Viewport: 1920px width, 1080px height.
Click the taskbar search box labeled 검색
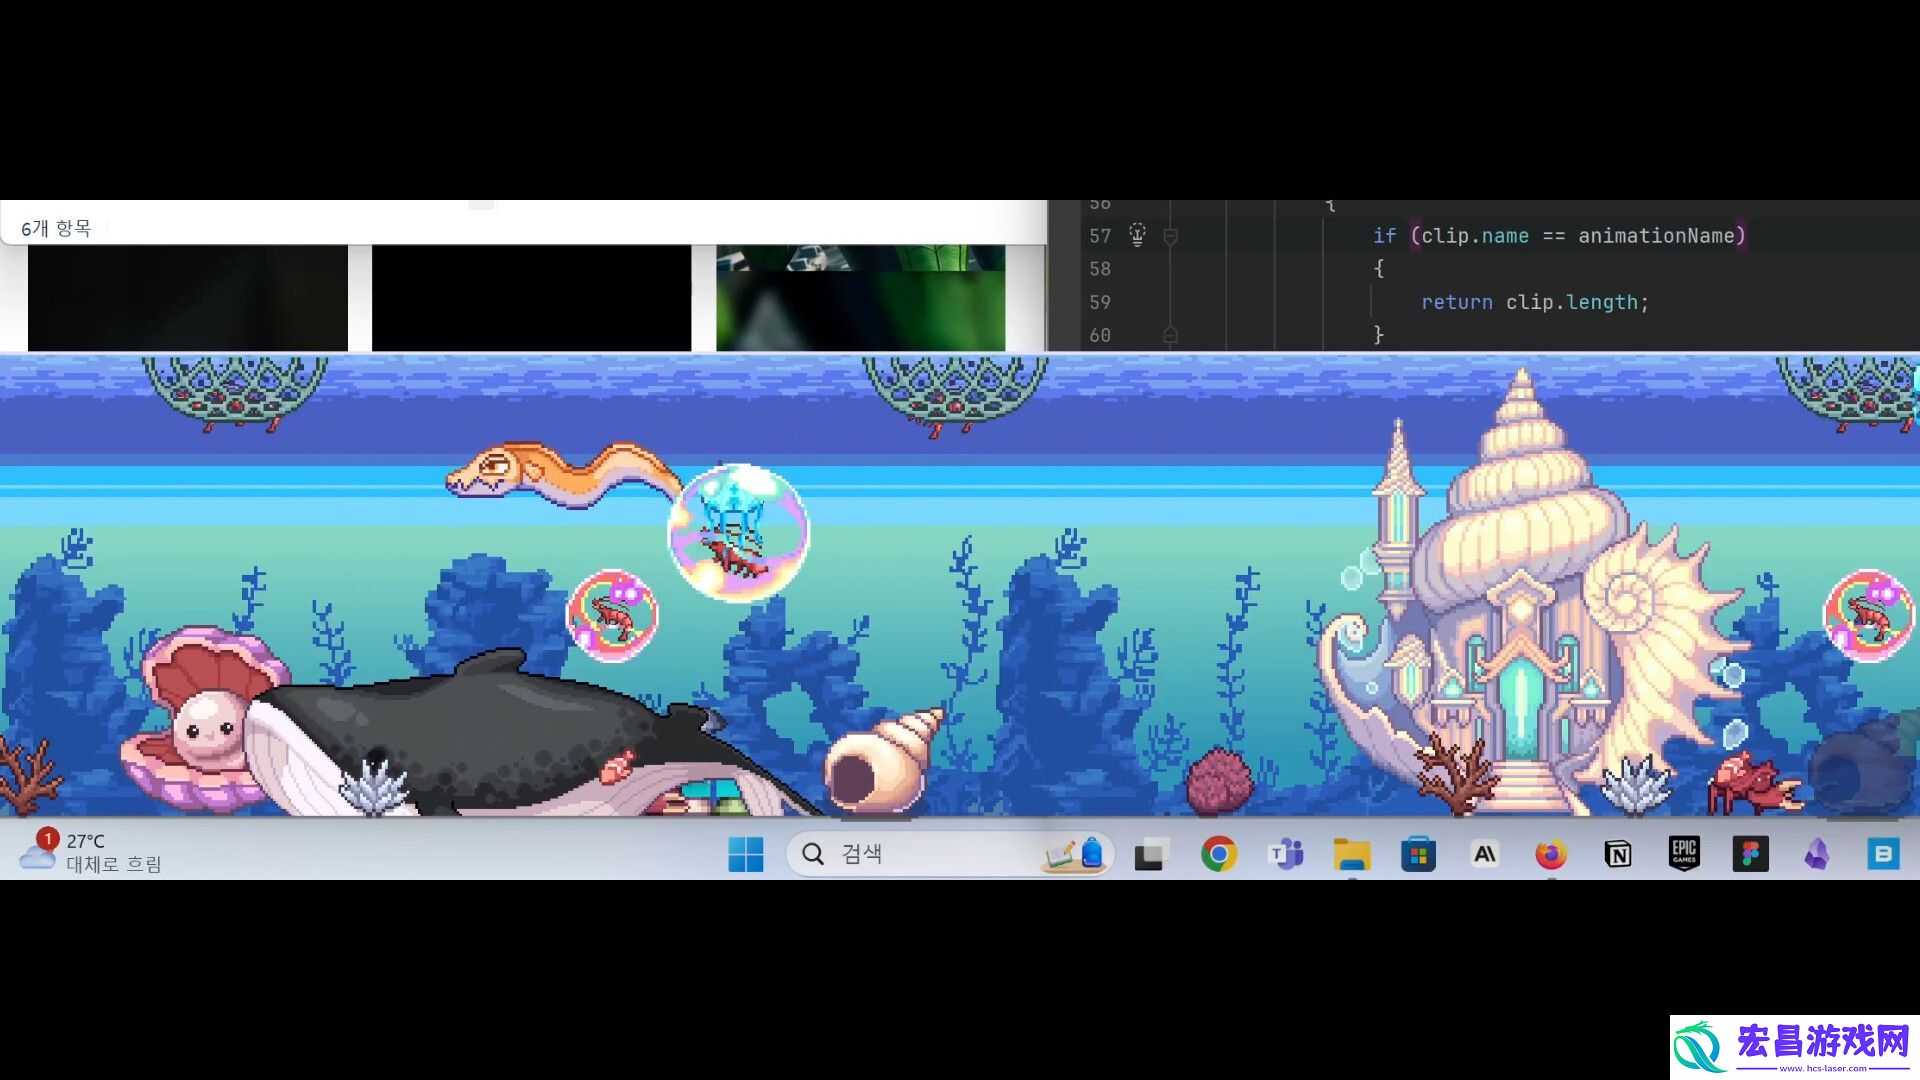click(949, 854)
